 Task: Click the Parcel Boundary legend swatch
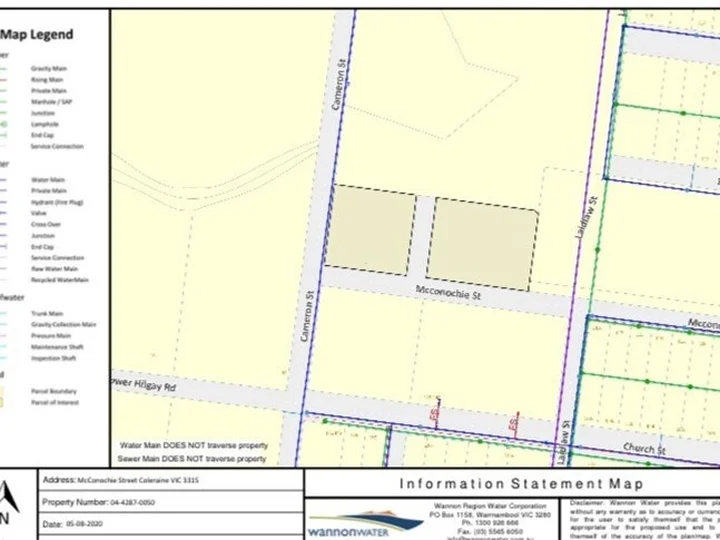tap(2, 391)
